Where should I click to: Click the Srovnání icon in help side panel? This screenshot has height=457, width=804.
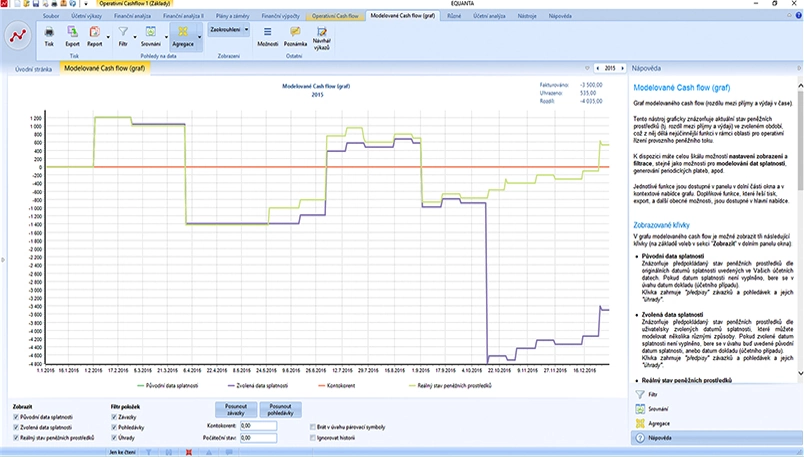(x=640, y=409)
